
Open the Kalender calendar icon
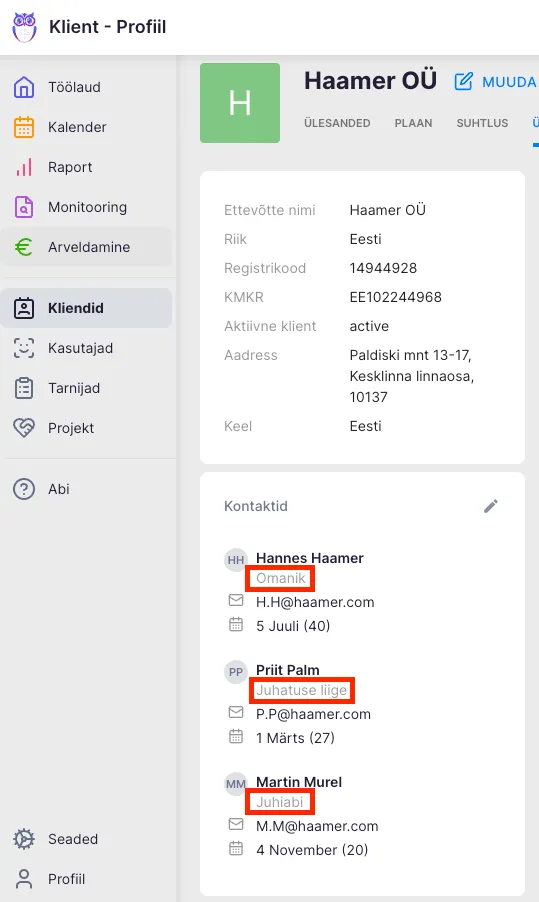point(24,127)
